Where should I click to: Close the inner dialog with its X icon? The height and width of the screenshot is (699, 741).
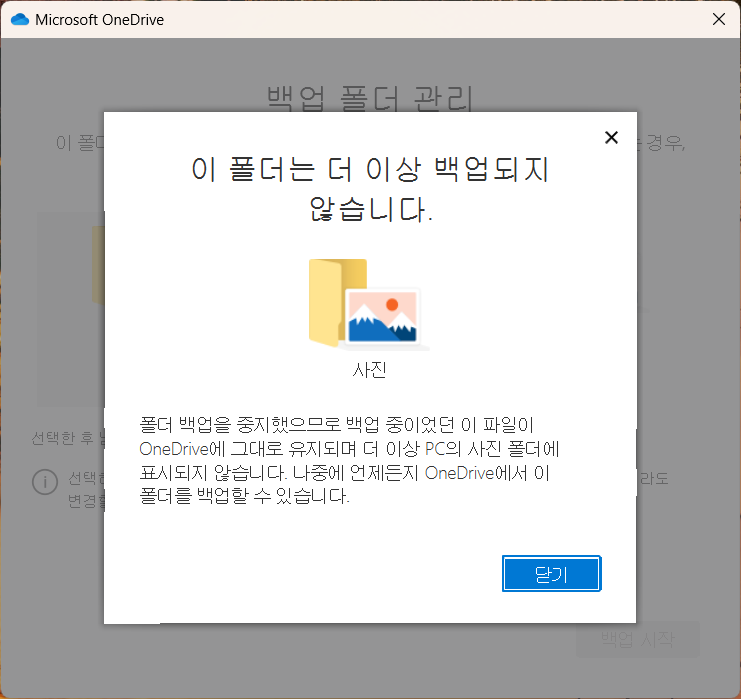[611, 138]
